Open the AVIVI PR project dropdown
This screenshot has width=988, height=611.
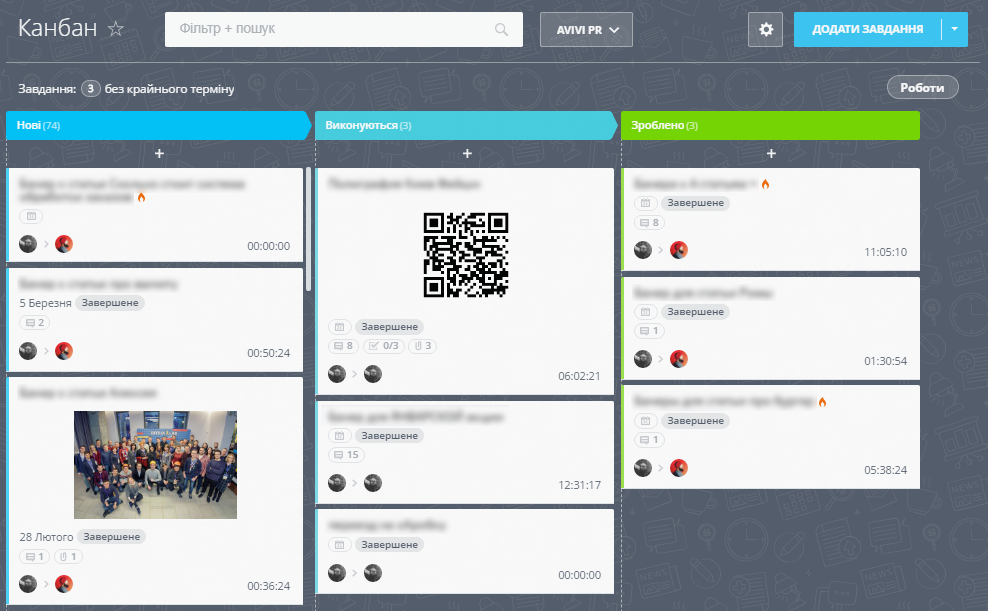click(586, 30)
